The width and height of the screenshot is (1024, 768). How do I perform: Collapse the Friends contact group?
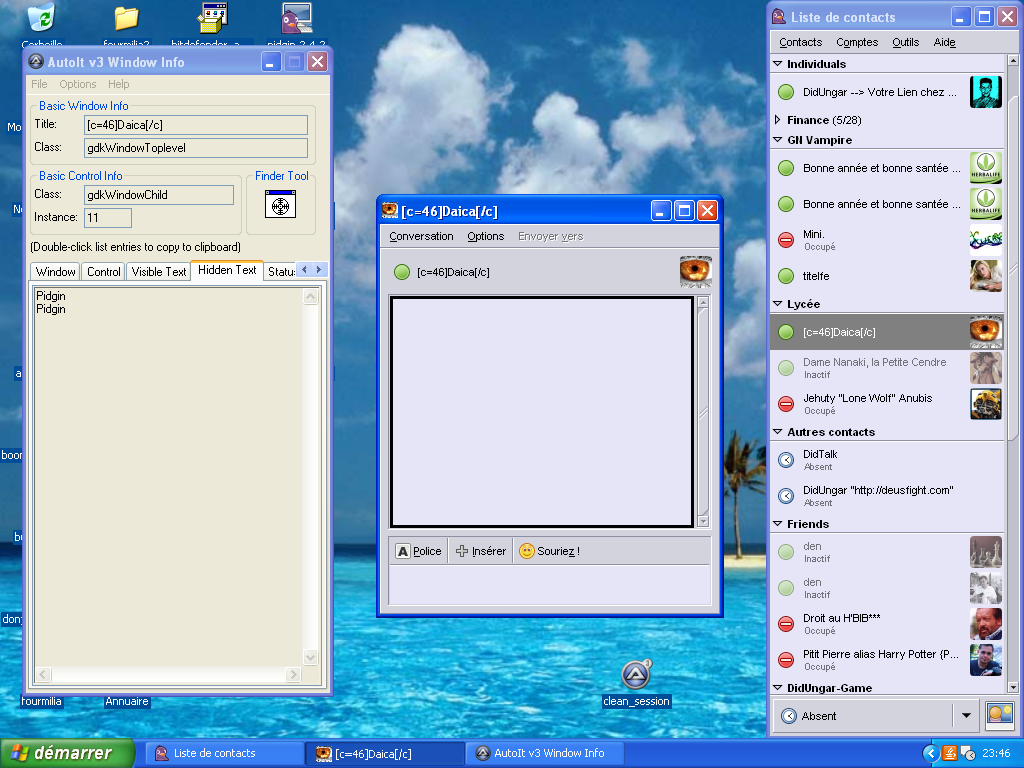coord(778,524)
